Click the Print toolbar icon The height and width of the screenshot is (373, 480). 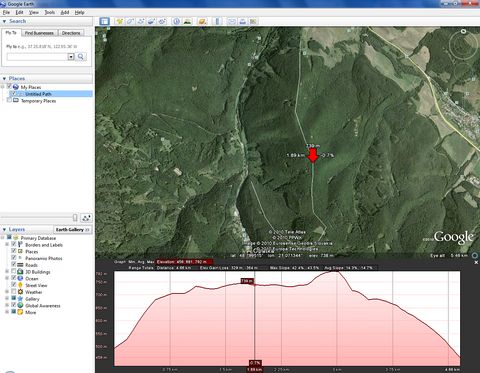[x=243, y=21]
